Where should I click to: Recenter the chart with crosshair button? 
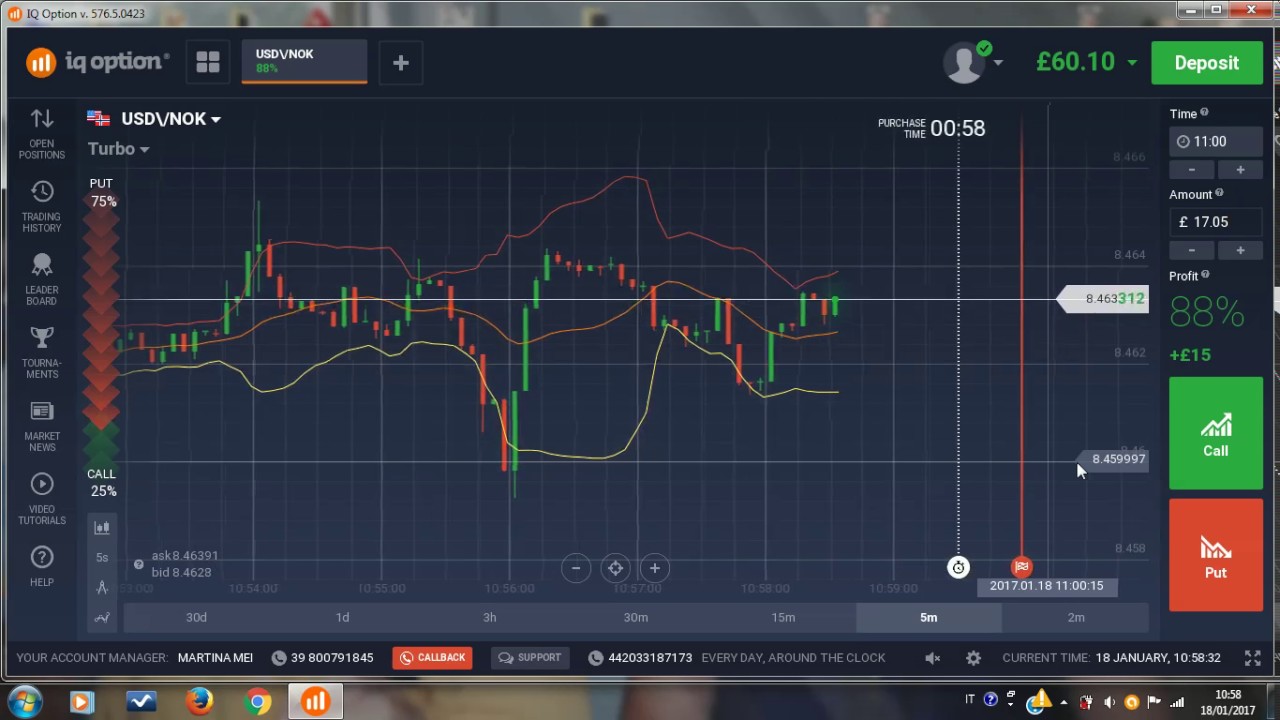(x=615, y=568)
